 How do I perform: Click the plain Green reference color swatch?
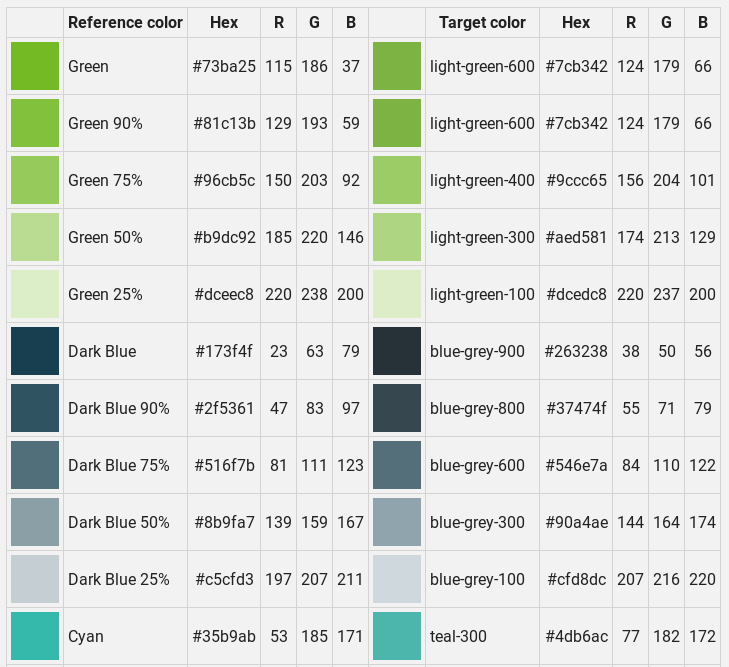[x=35, y=66]
